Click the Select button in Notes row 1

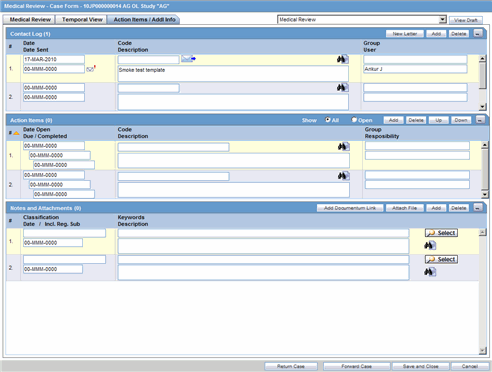(441, 233)
